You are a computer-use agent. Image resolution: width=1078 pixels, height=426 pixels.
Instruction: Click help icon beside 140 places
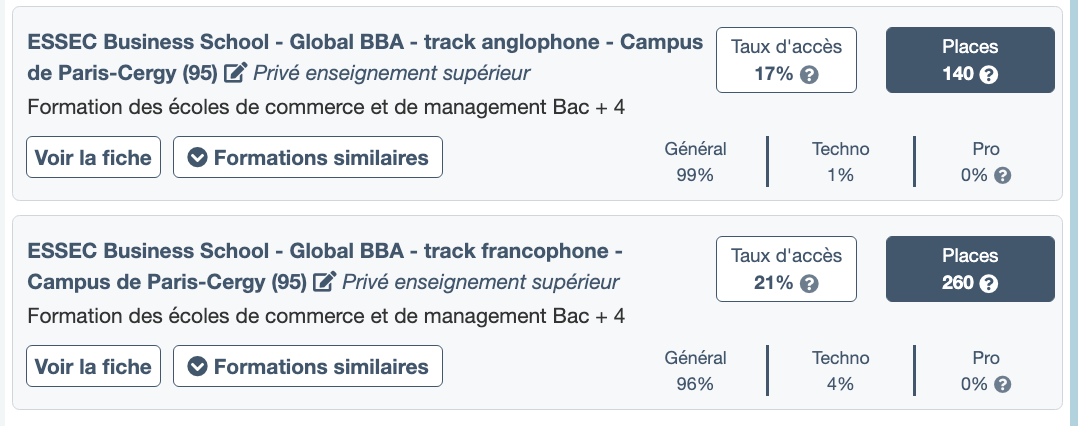point(989,75)
